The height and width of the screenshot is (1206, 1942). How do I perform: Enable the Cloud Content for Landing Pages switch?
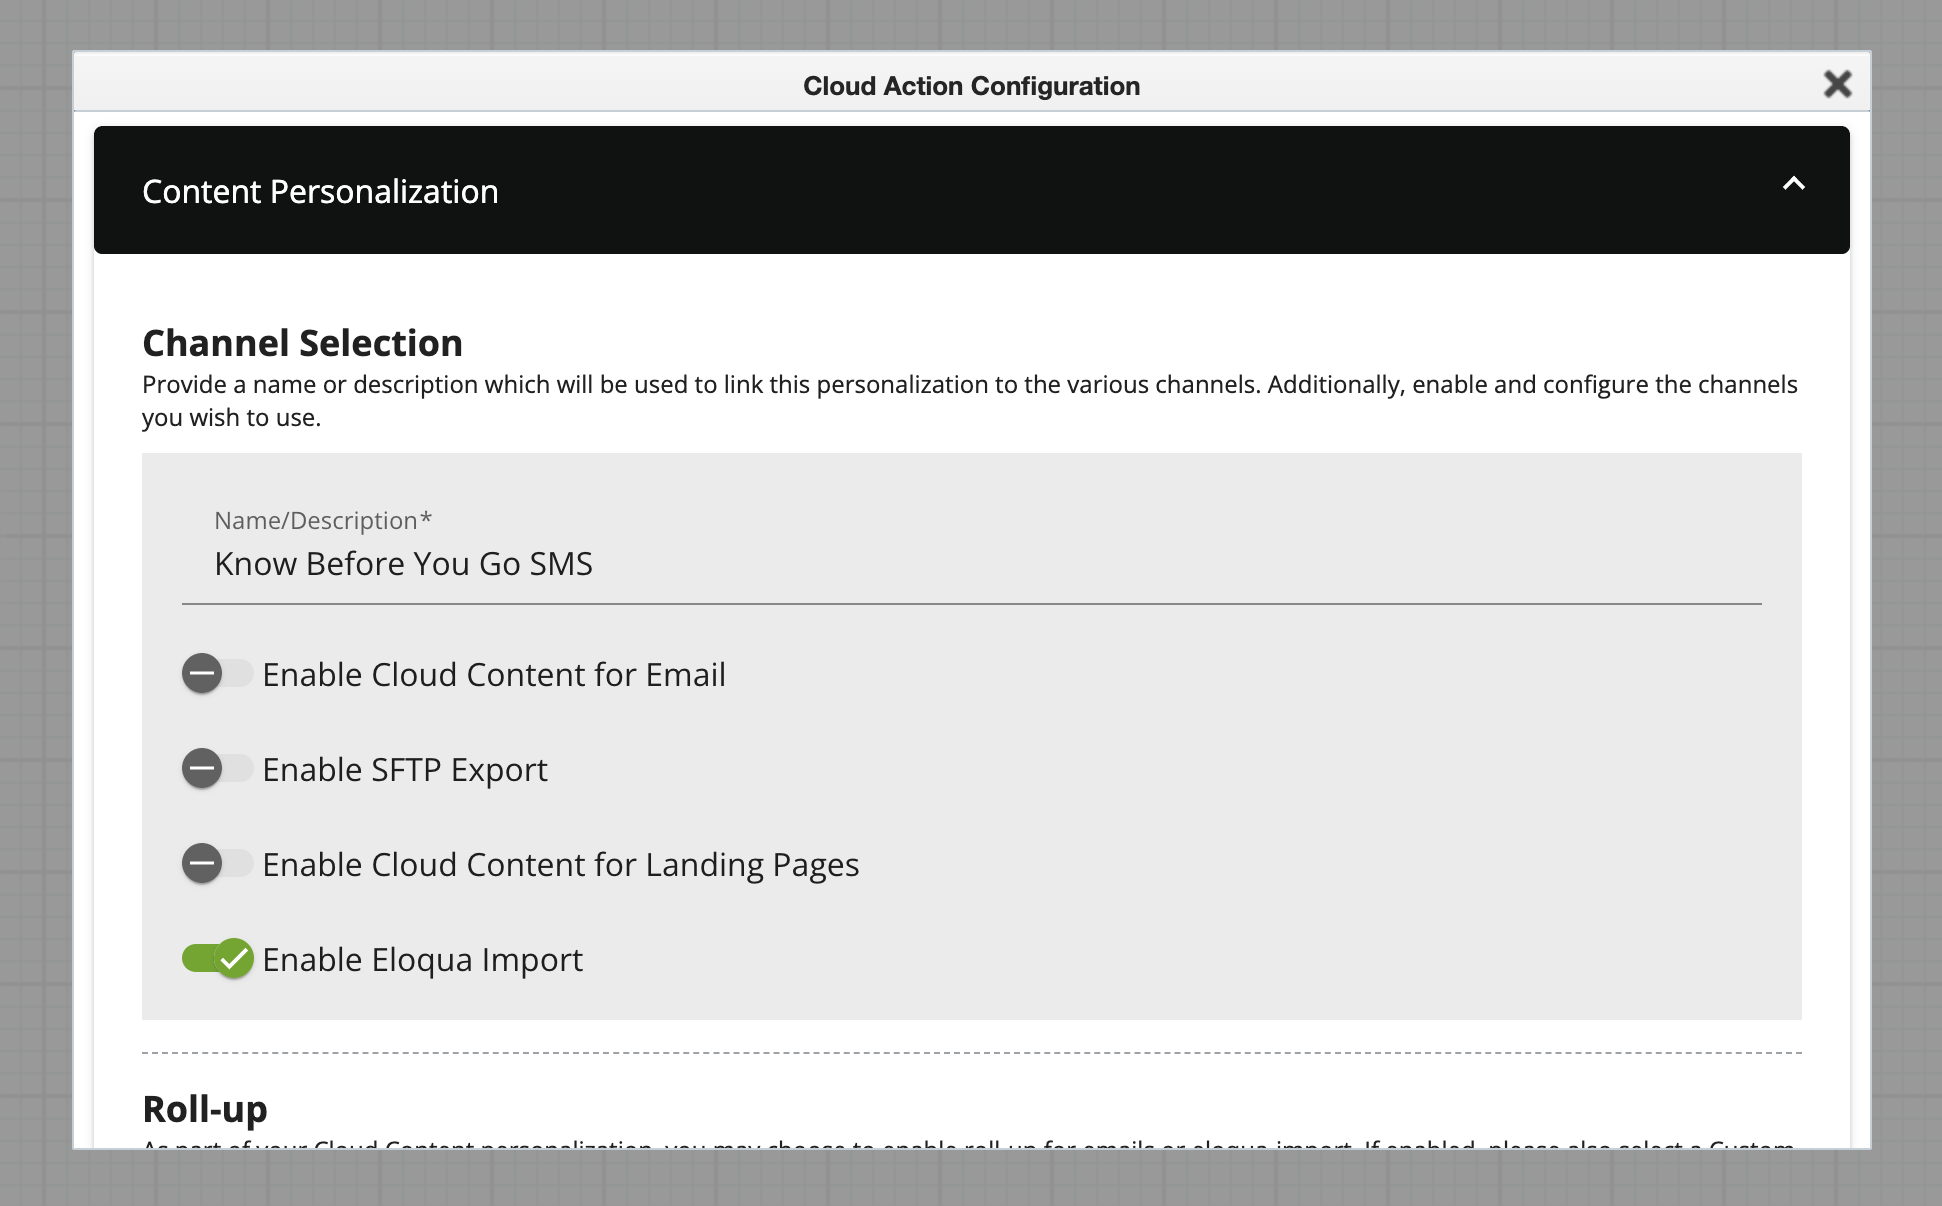pos(217,864)
